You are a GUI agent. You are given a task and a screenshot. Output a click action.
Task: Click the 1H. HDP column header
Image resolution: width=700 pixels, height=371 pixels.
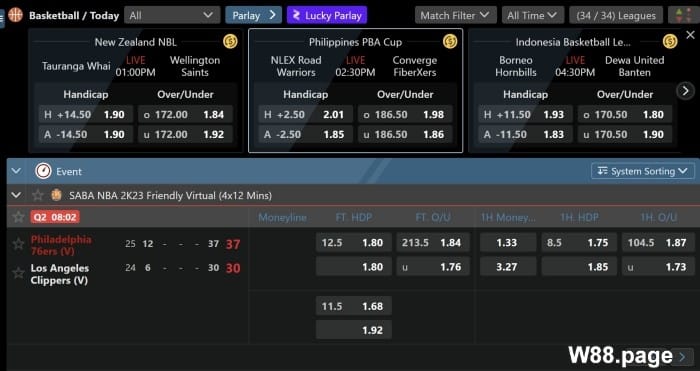579,217
